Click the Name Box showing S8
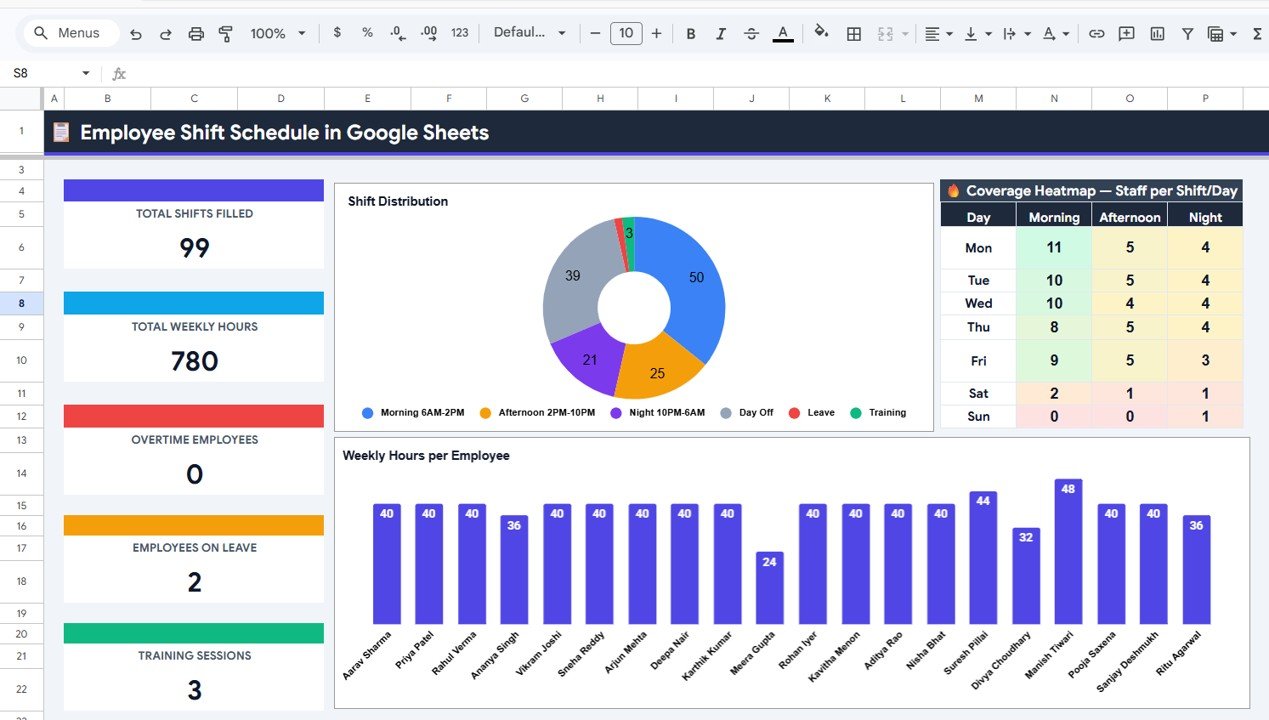The height and width of the screenshot is (720, 1269). point(45,72)
